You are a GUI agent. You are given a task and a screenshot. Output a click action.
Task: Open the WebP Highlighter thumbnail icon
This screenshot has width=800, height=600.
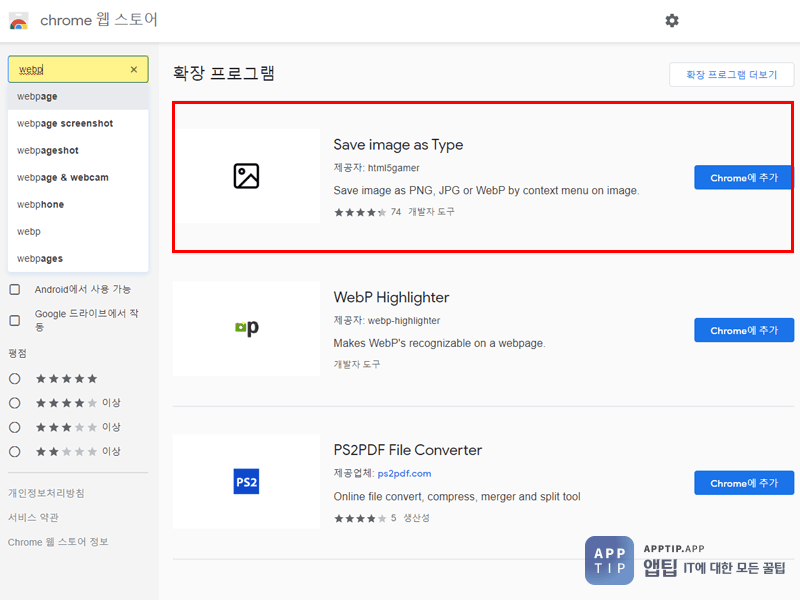pos(246,329)
